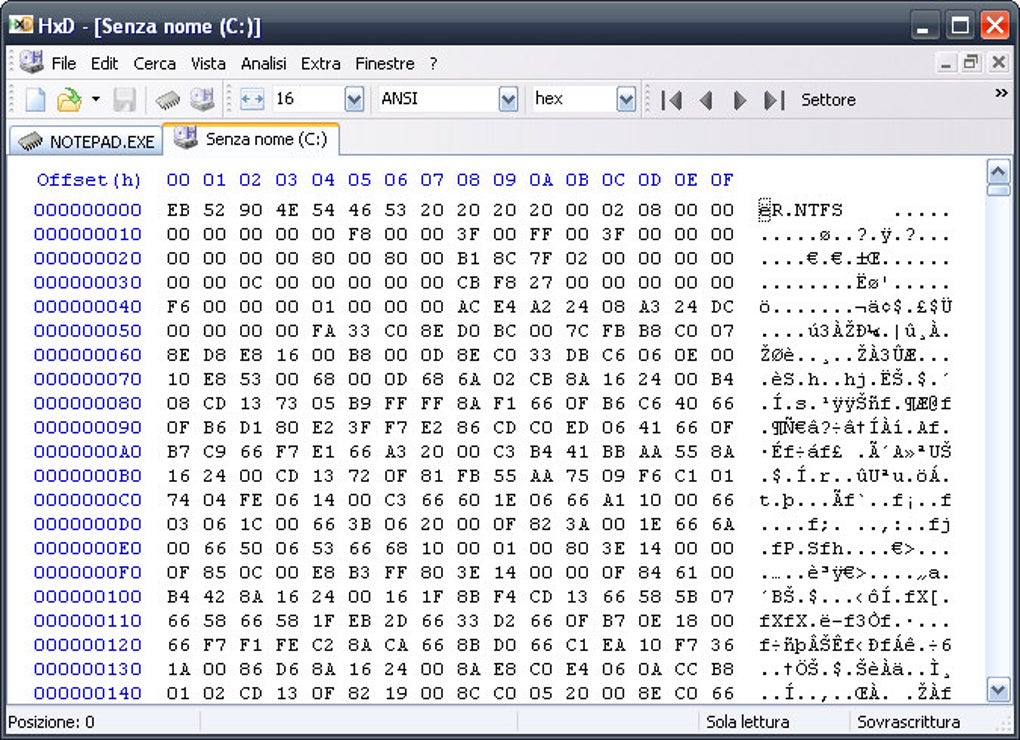1020x740 pixels.
Task: Click the Settore field label
Action: pyautogui.click(x=828, y=100)
